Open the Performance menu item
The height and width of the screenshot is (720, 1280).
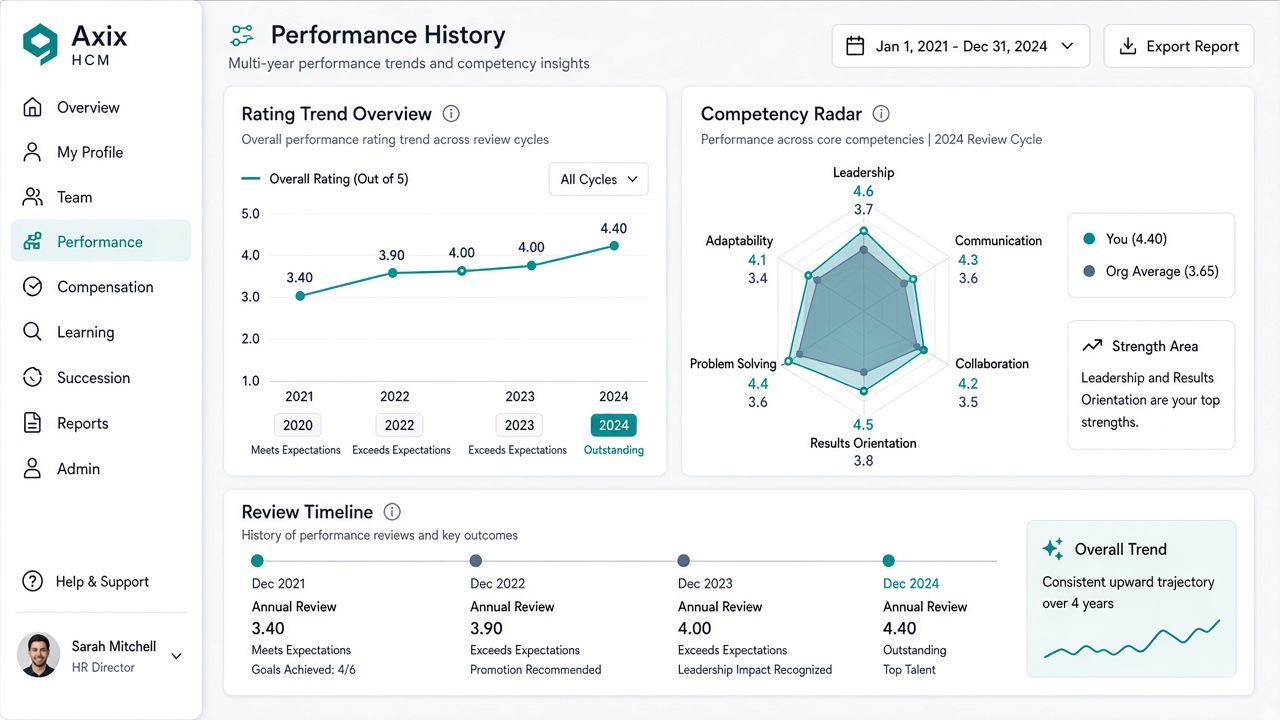[x=101, y=241]
